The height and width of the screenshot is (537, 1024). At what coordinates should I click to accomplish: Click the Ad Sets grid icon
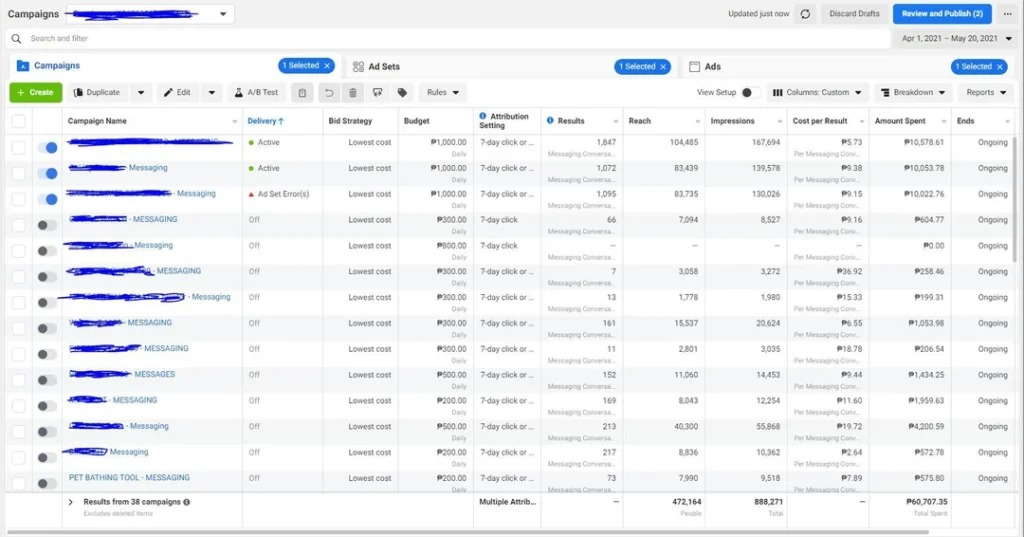[x=358, y=67]
